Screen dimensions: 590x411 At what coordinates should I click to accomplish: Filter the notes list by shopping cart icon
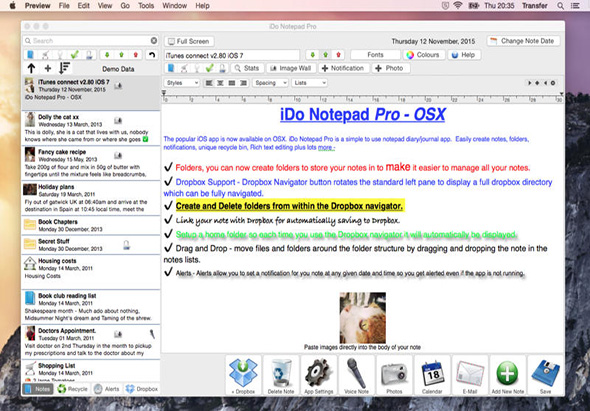click(46, 55)
